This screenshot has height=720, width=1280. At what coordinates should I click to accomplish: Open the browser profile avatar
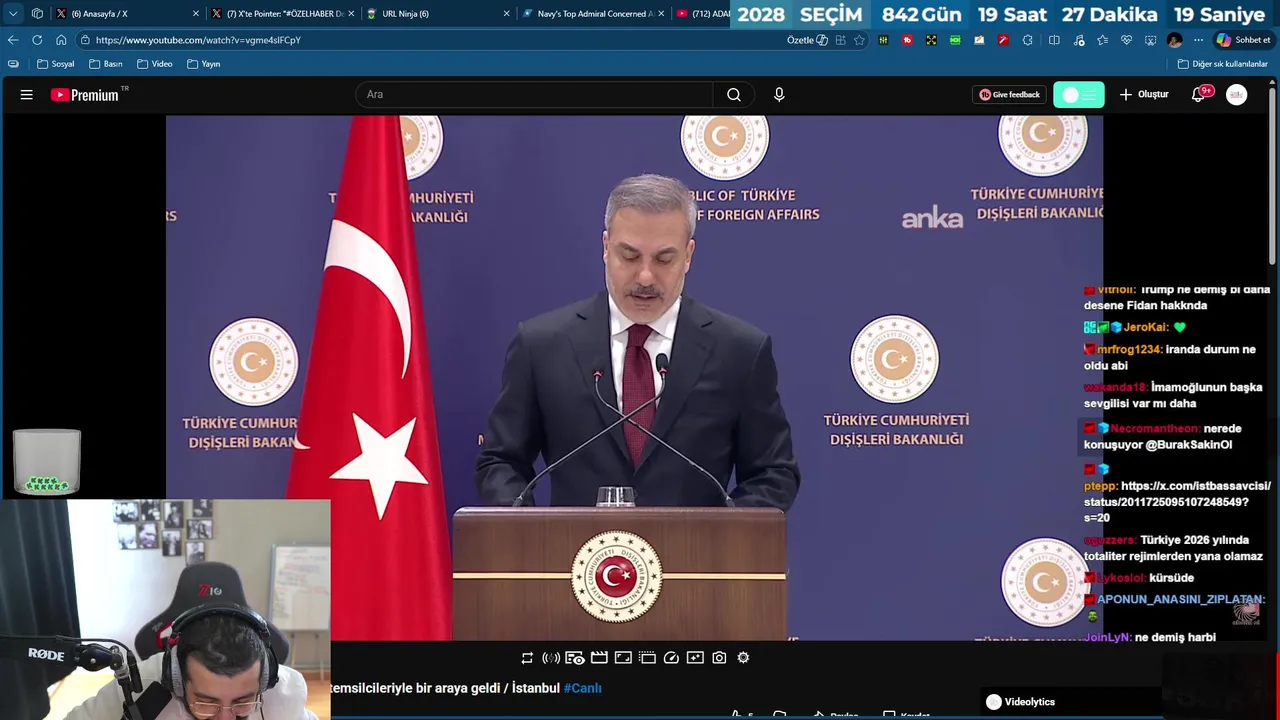tap(1174, 40)
